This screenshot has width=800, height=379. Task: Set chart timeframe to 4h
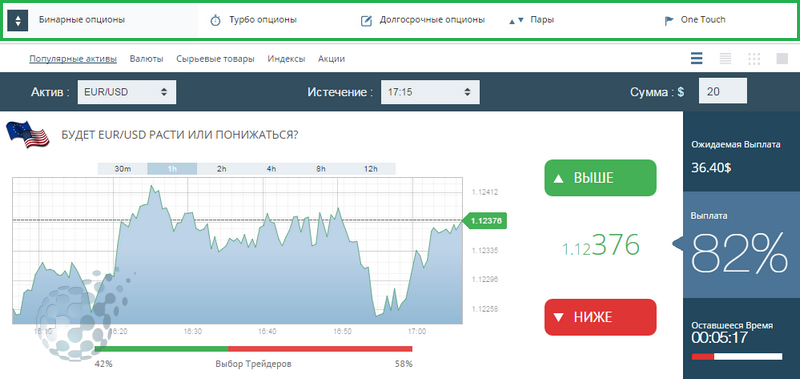click(271, 169)
